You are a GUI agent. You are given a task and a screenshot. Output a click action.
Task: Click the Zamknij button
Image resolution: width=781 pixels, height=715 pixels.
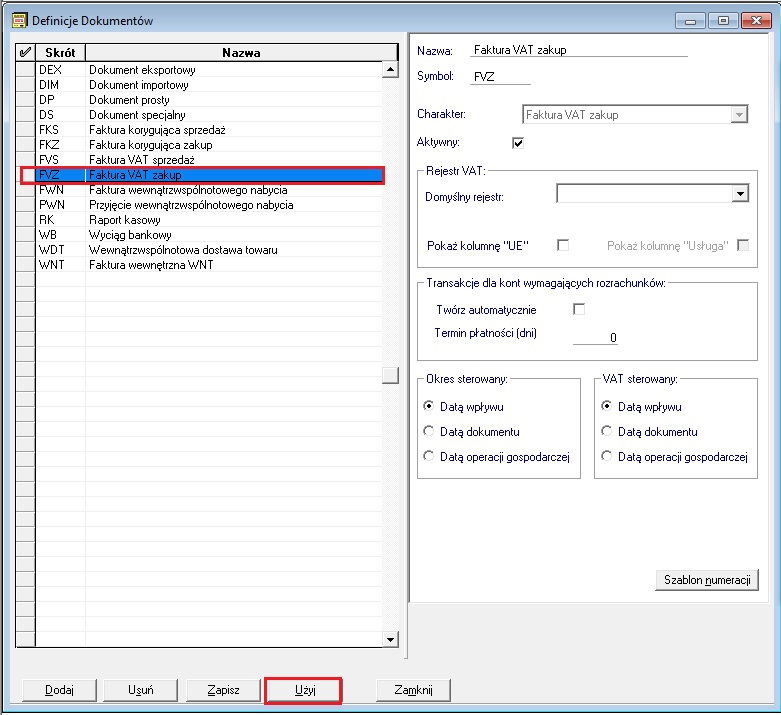413,690
